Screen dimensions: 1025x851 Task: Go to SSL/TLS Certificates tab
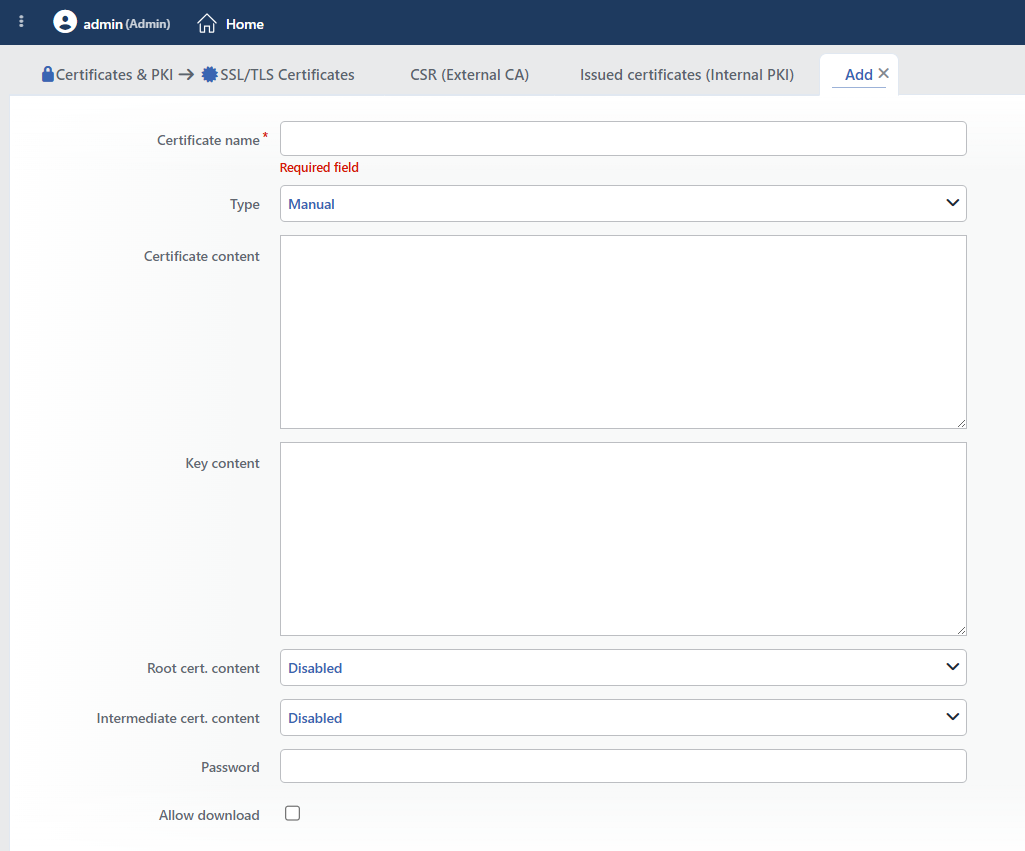click(287, 75)
